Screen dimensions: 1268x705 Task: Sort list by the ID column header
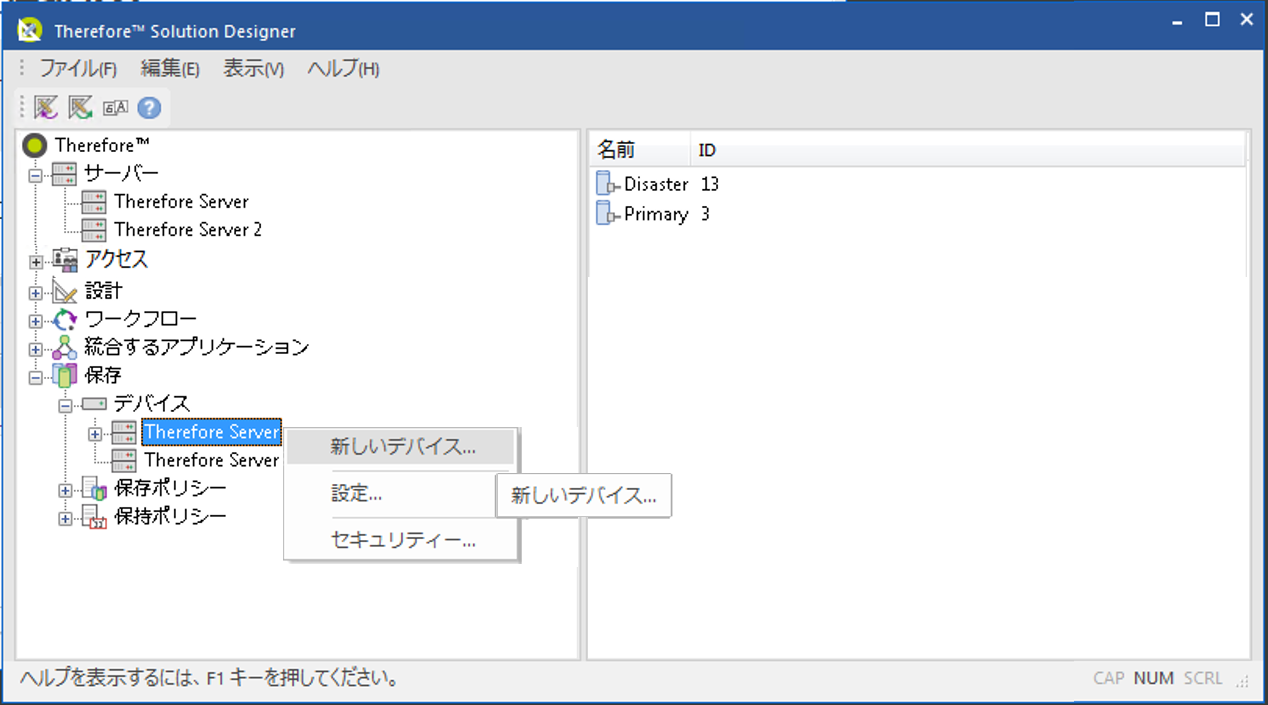(968, 150)
